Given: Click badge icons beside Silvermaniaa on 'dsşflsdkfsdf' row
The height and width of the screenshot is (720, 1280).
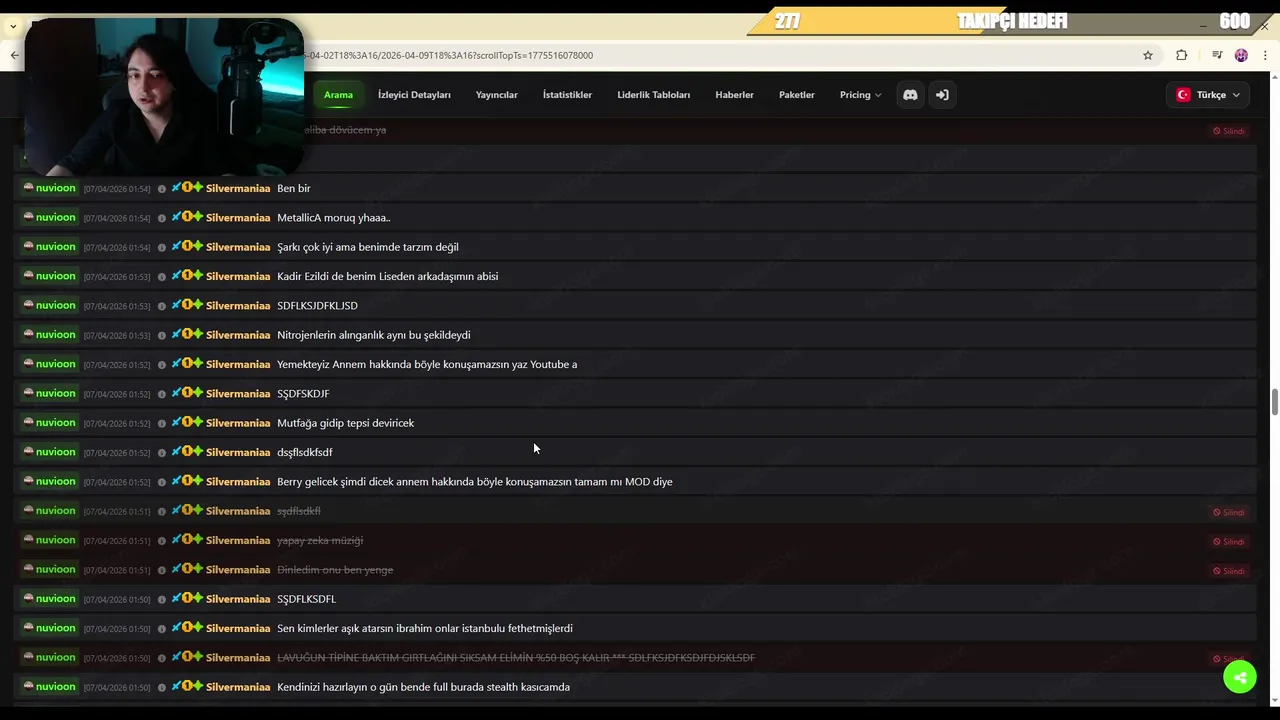Looking at the screenshot, I should tap(187, 451).
